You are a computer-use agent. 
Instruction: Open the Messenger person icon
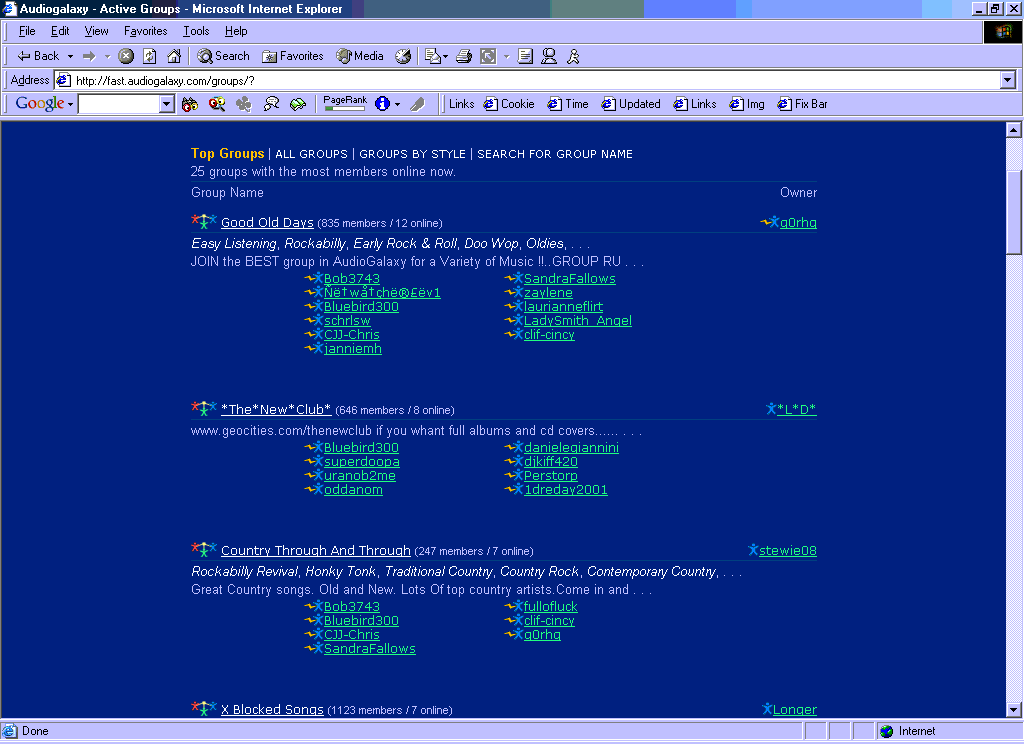(549, 56)
